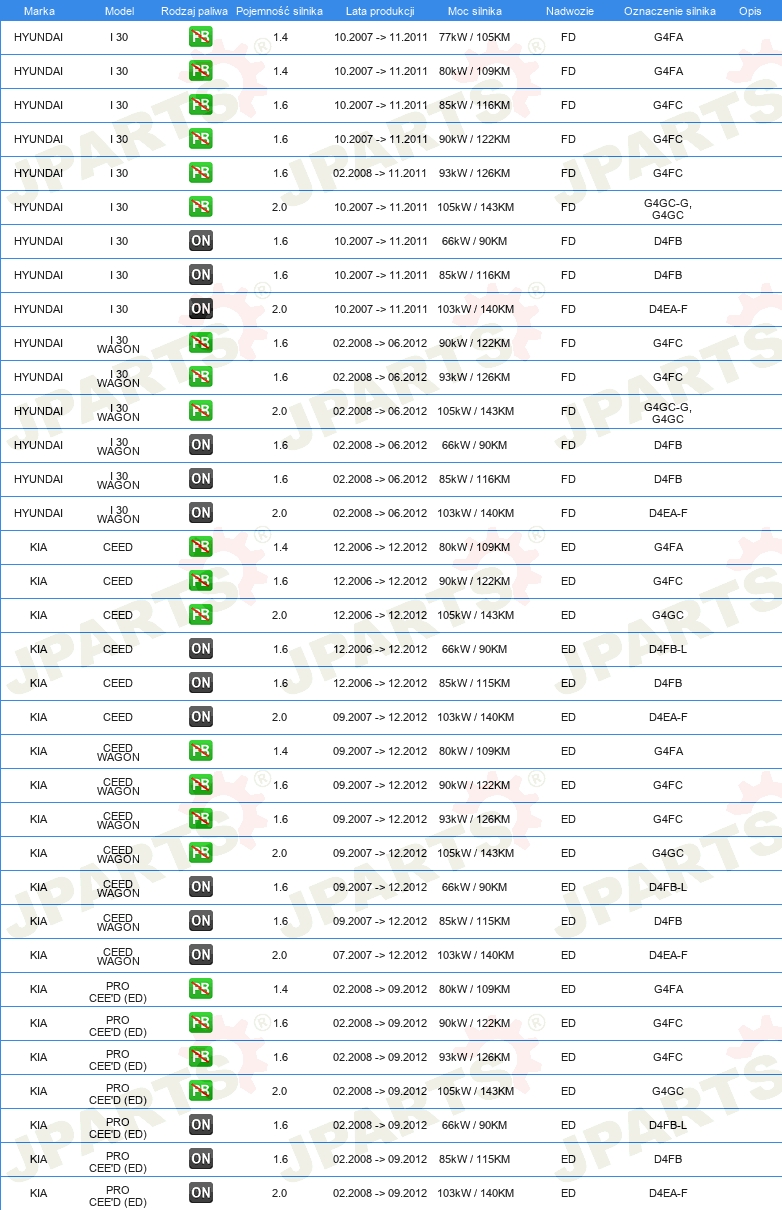Click the Pojemność silnika column header
Viewport: 782px width, 1210px height.
point(280,11)
